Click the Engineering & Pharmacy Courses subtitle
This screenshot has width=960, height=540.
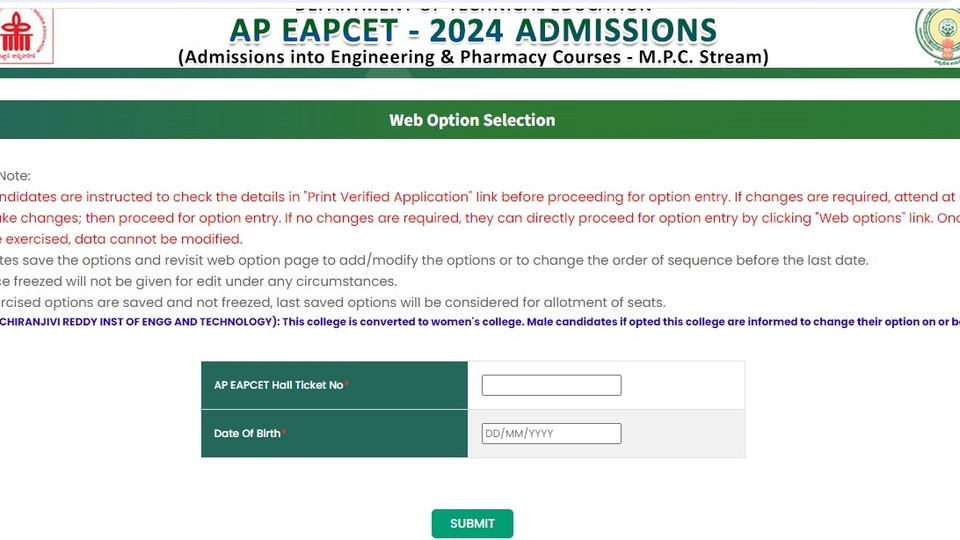click(x=473, y=57)
